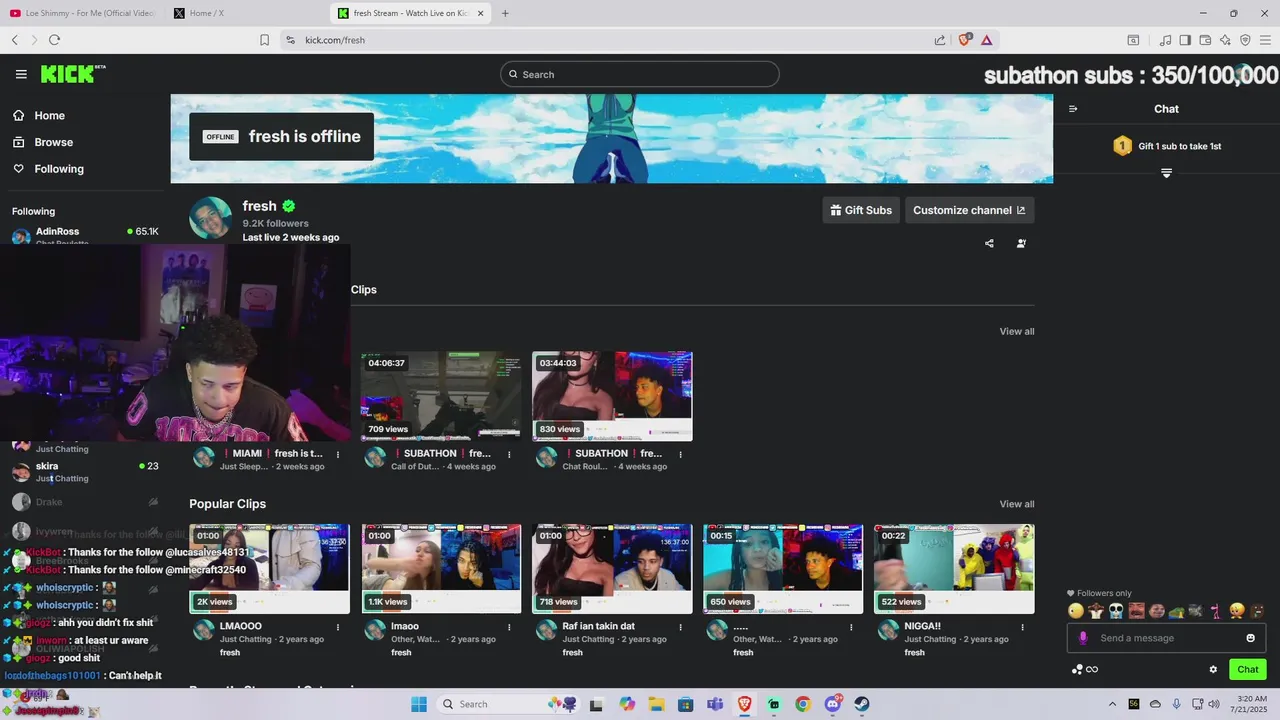1280x720 pixels.
Task: Open Brave Shields lion icon
Action: pos(965,40)
